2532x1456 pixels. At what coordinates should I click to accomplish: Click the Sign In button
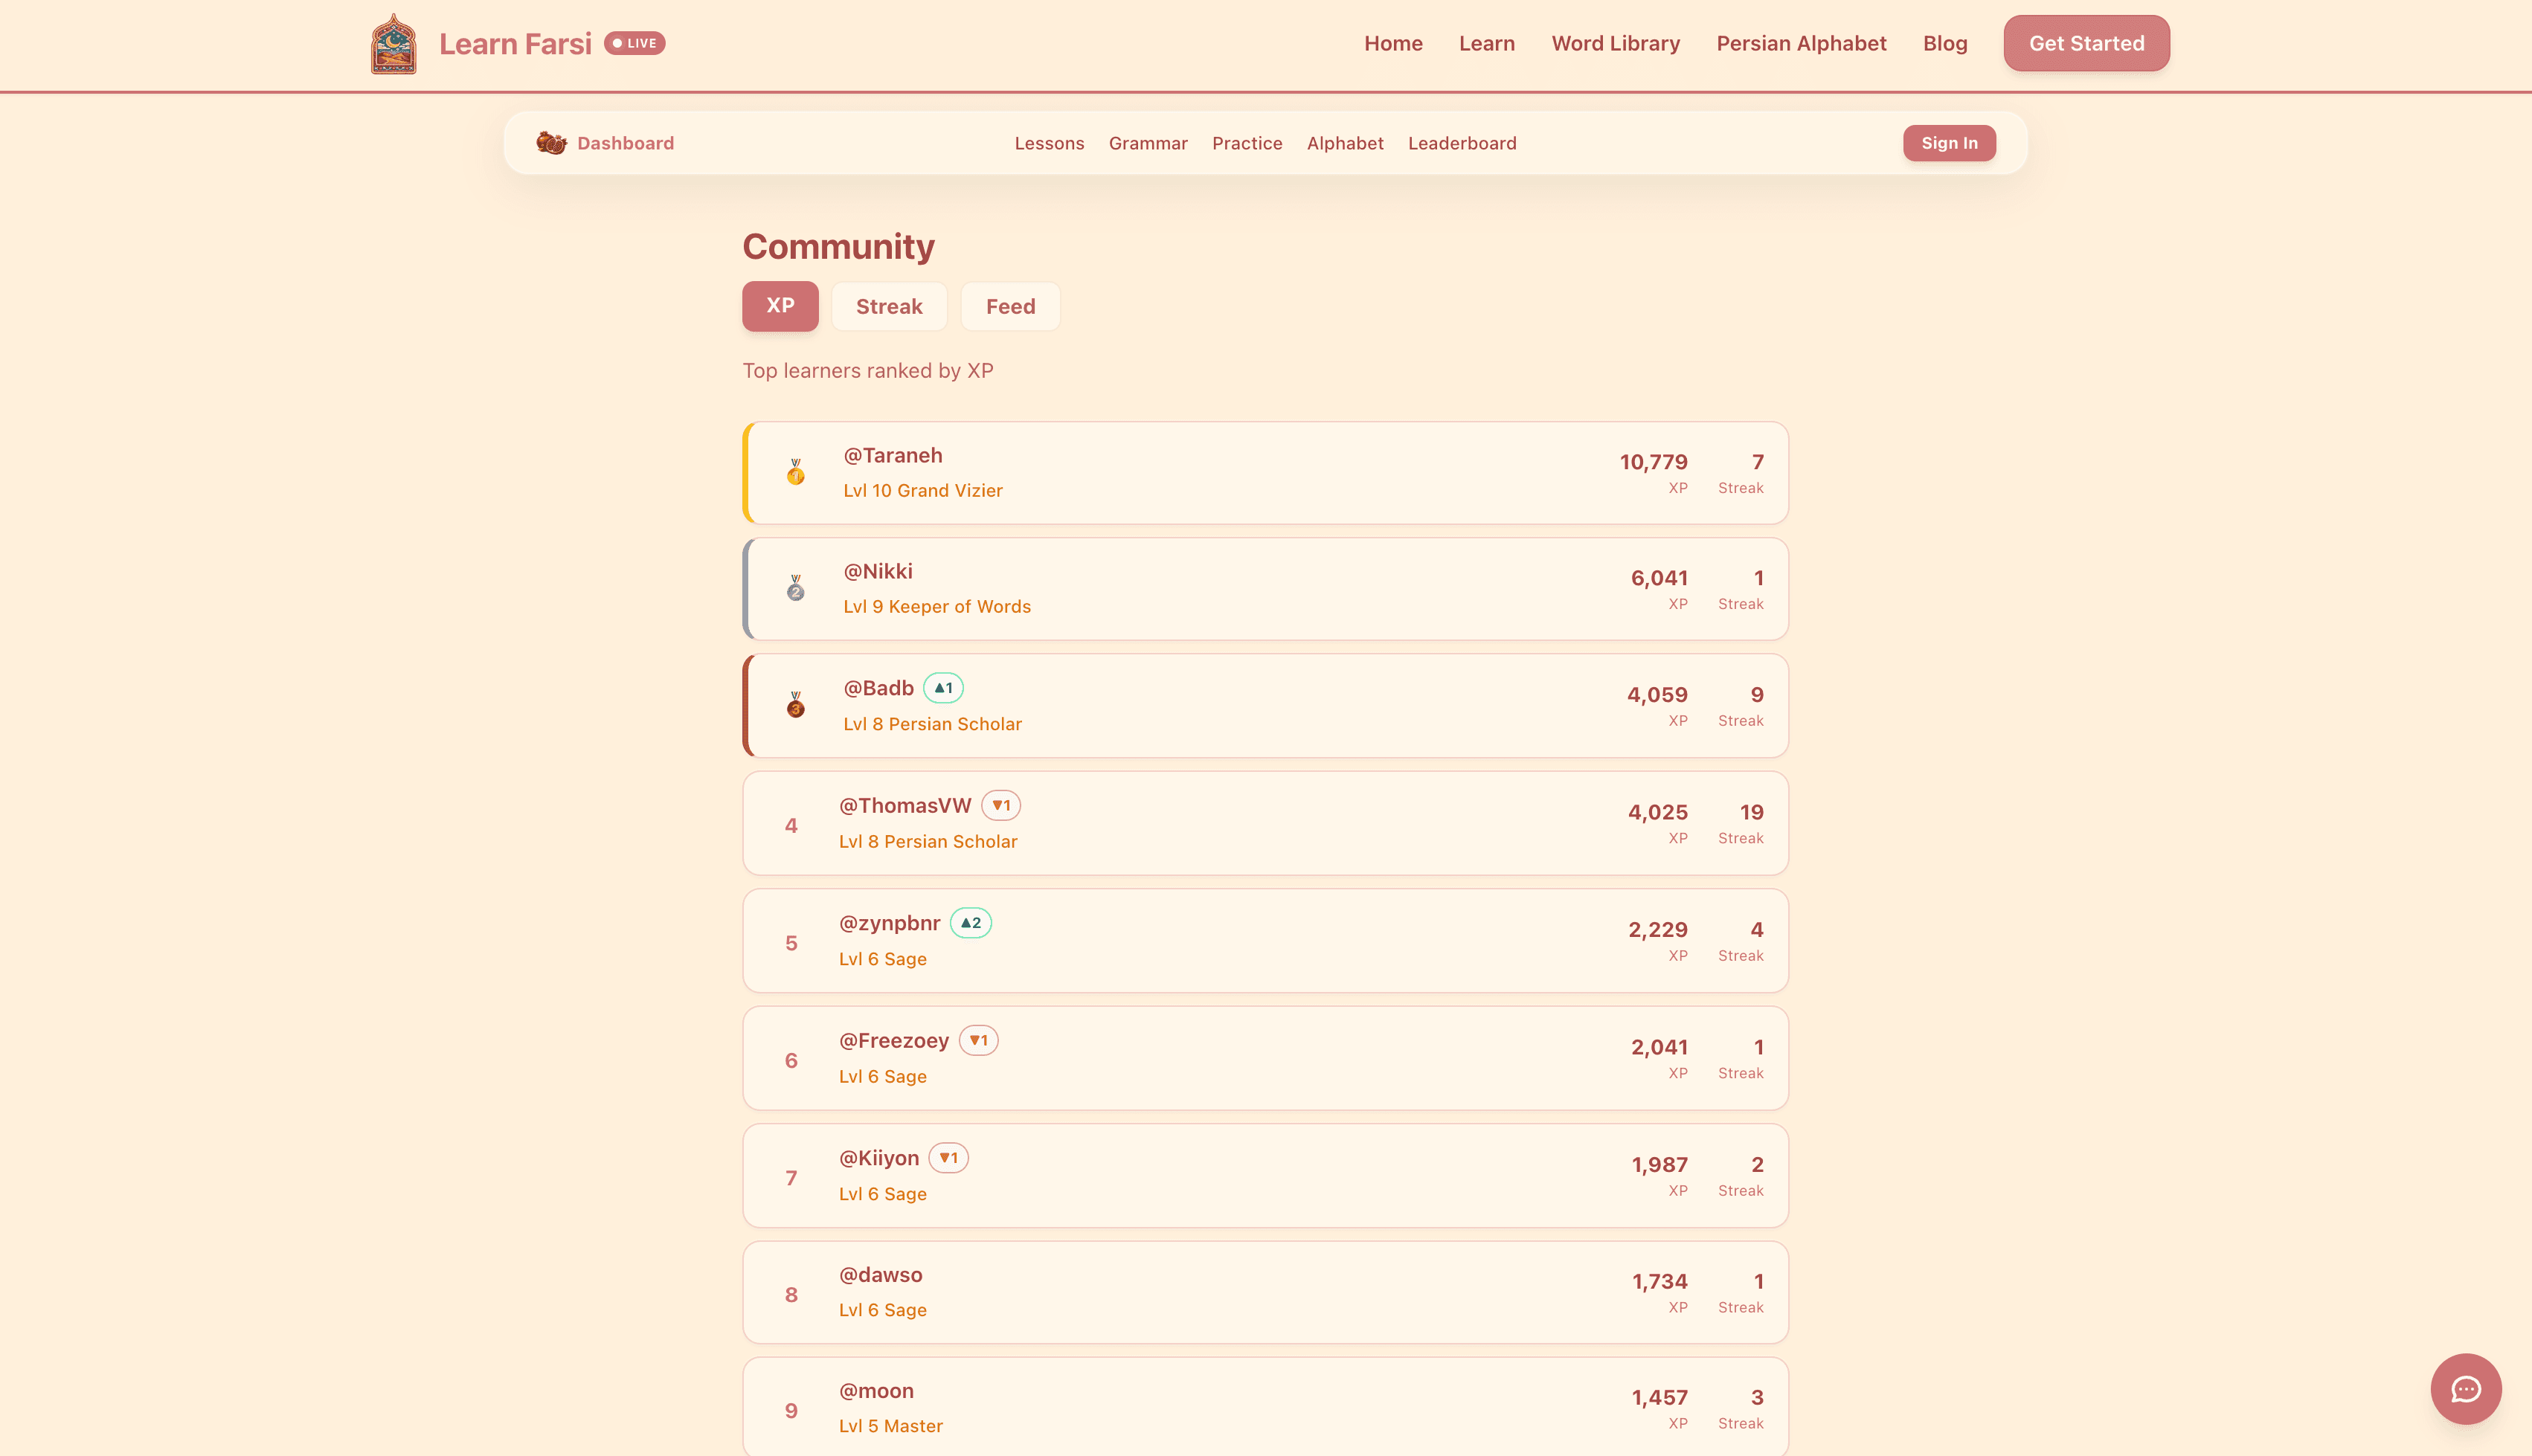(1949, 143)
